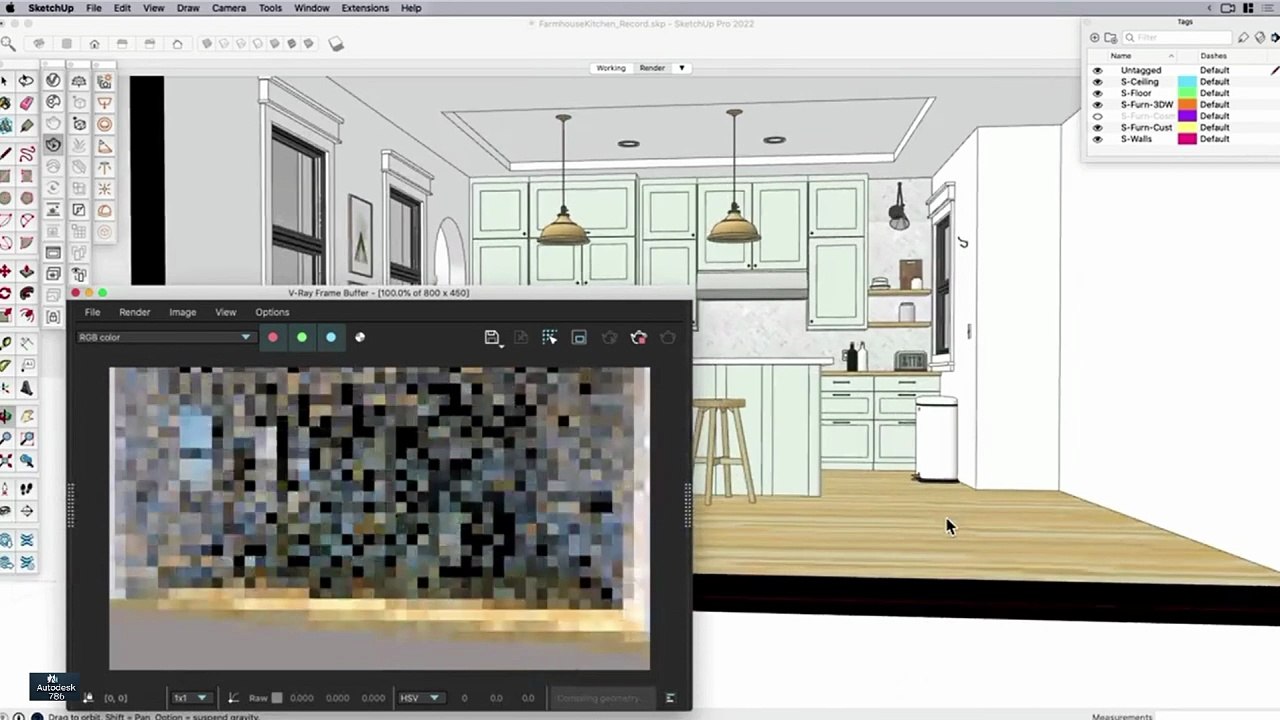This screenshot has height=720, width=1280.
Task: Click the V-Ray sphere light icon
Action: tap(105, 124)
